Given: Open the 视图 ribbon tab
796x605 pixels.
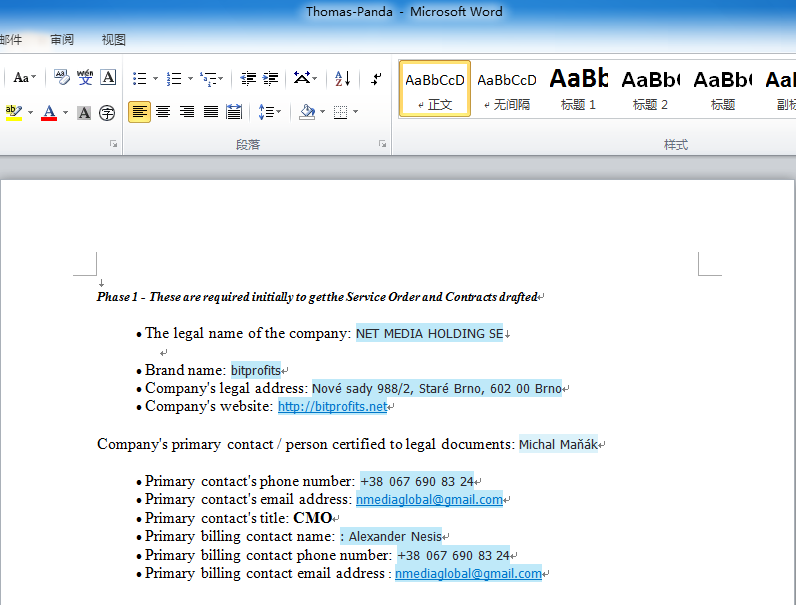Looking at the screenshot, I should click(x=113, y=40).
